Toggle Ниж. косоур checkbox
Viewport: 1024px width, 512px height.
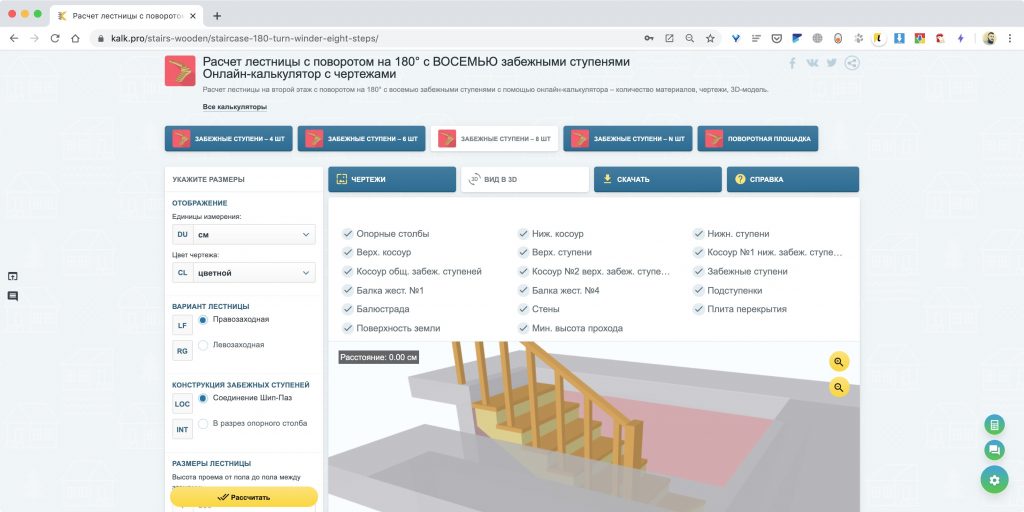(523, 234)
